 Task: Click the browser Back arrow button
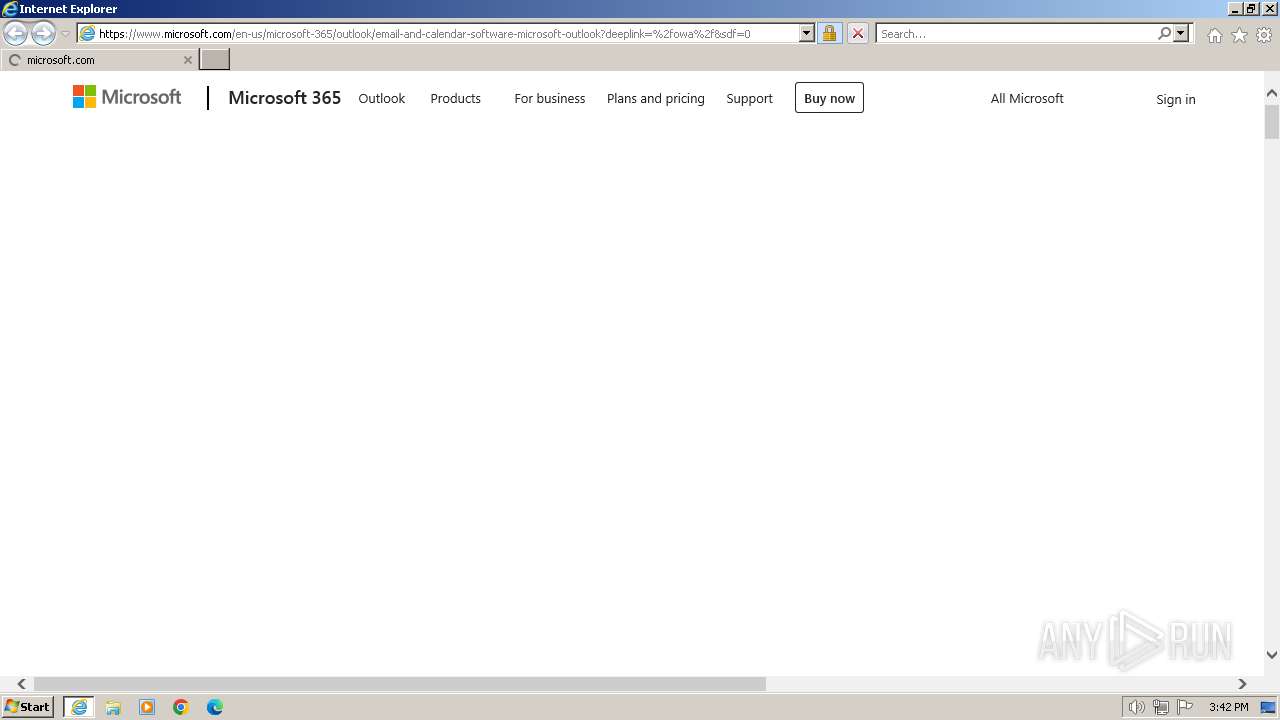(15, 34)
